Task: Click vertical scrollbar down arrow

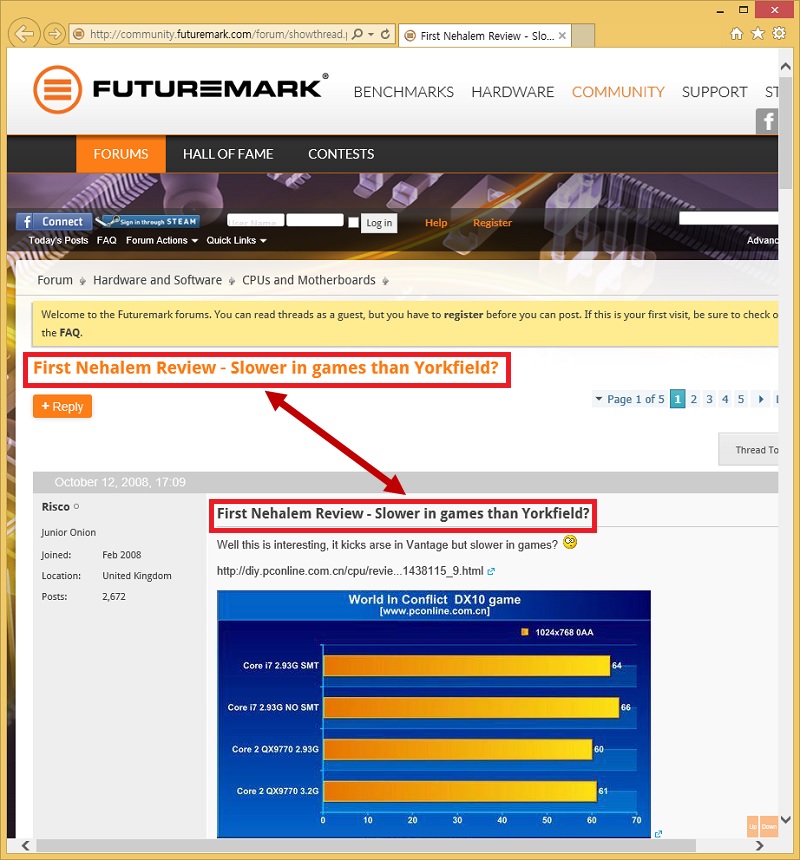Action: [x=785, y=819]
